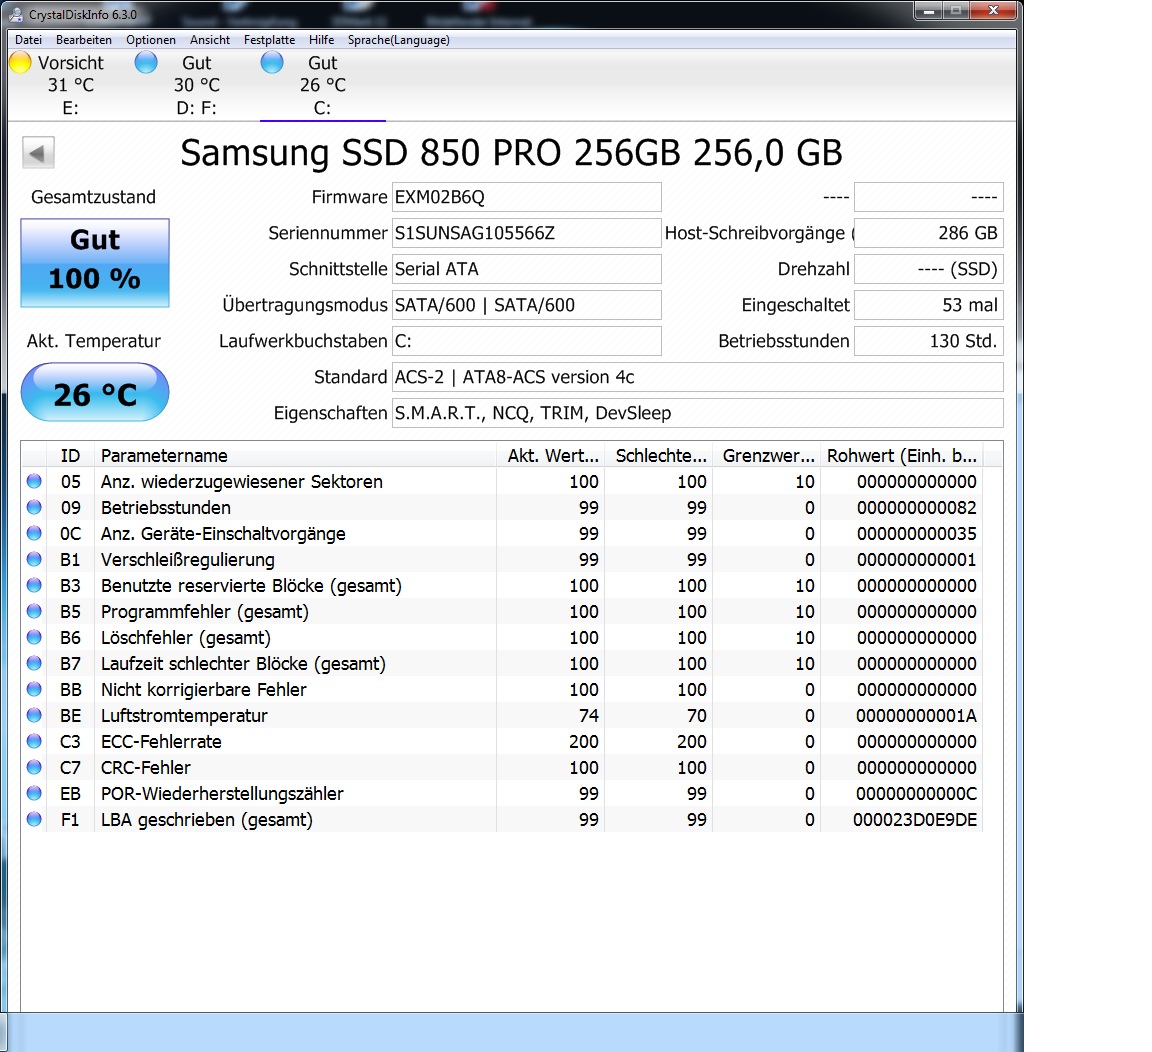Image resolution: width=1152 pixels, height=1052 pixels.
Task: Select row Anz. wiederzugewiesener Sektoren
Action: point(502,482)
